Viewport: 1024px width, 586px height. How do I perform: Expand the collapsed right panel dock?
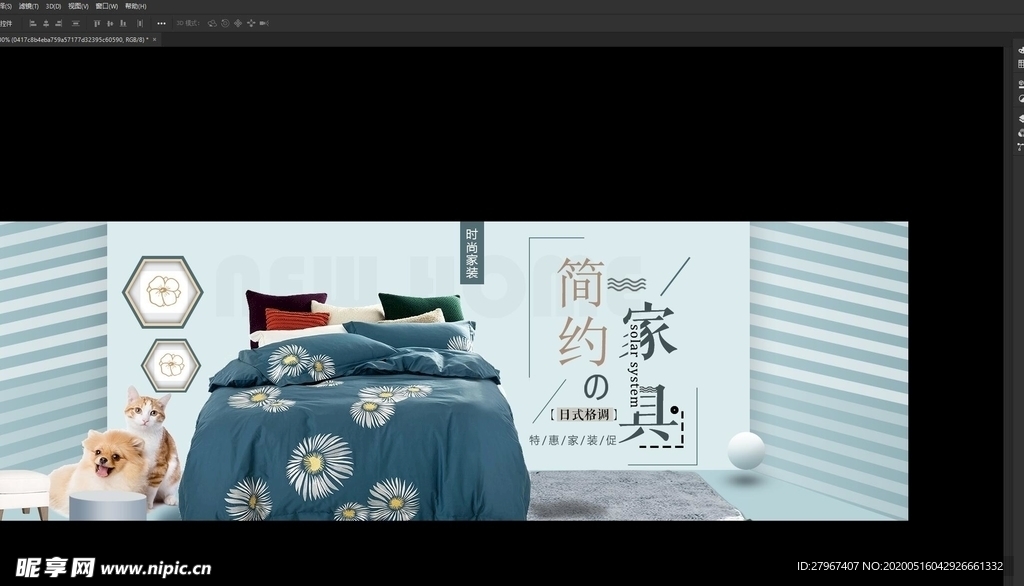click(1018, 47)
